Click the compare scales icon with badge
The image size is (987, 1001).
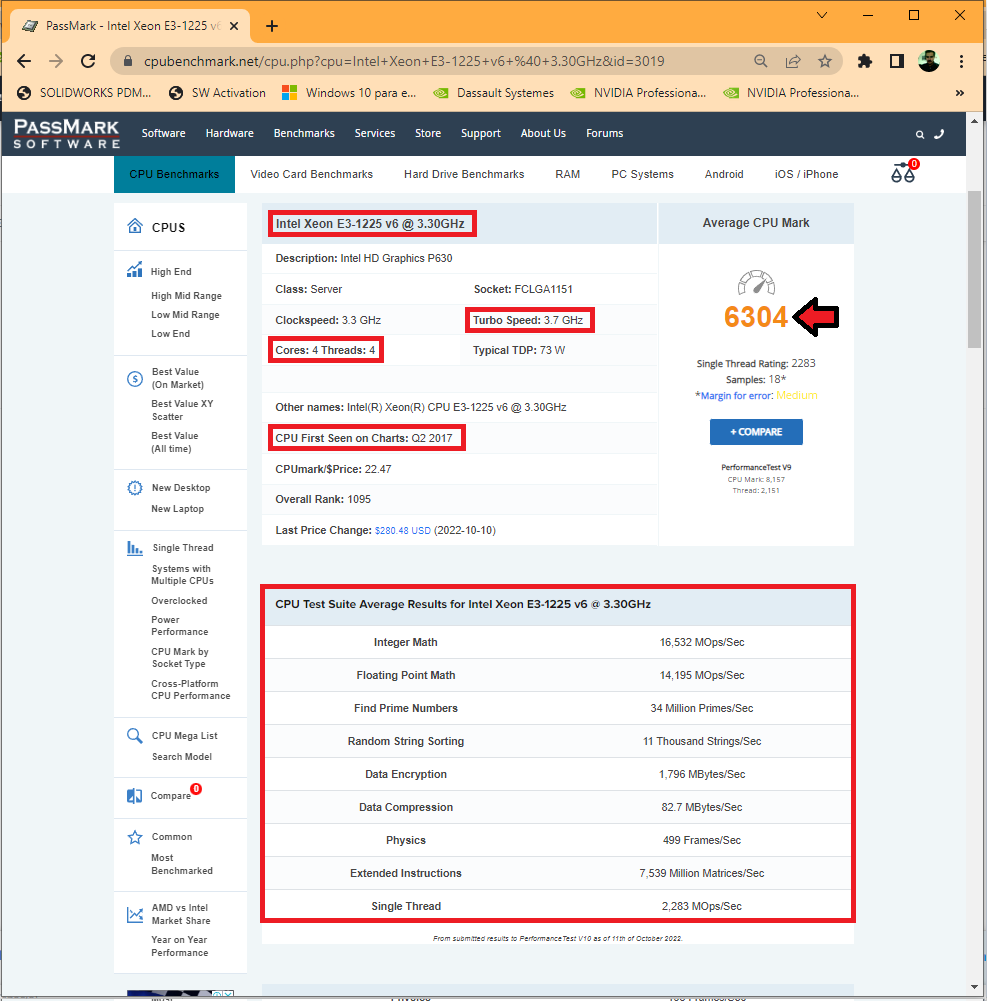point(904,172)
